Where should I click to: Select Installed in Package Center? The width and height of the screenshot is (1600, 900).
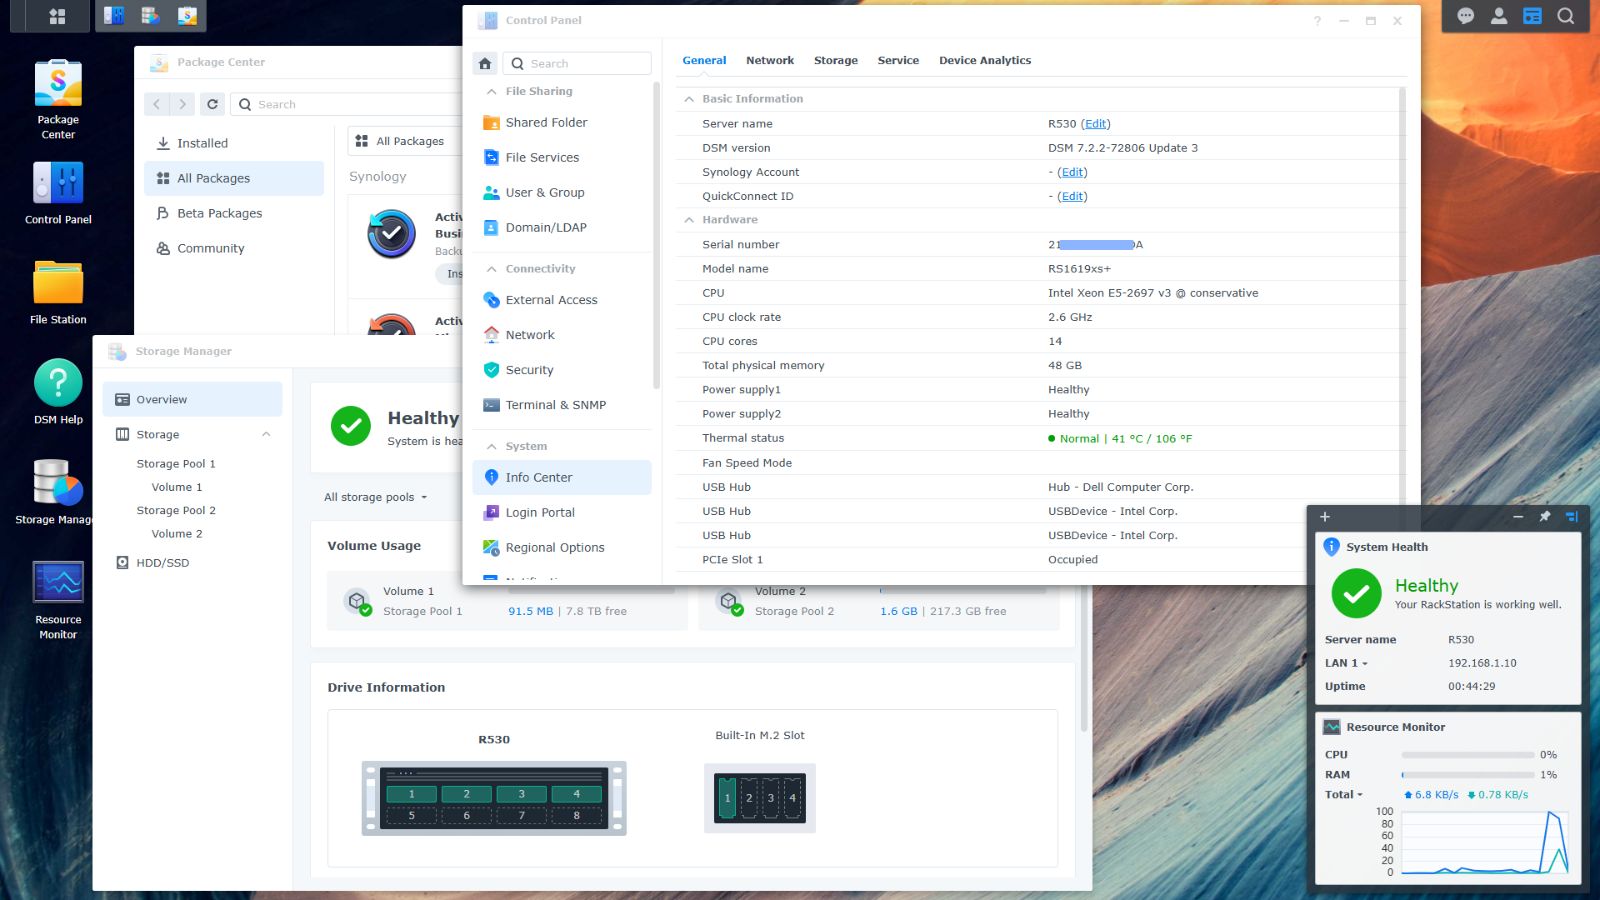(x=233, y=143)
